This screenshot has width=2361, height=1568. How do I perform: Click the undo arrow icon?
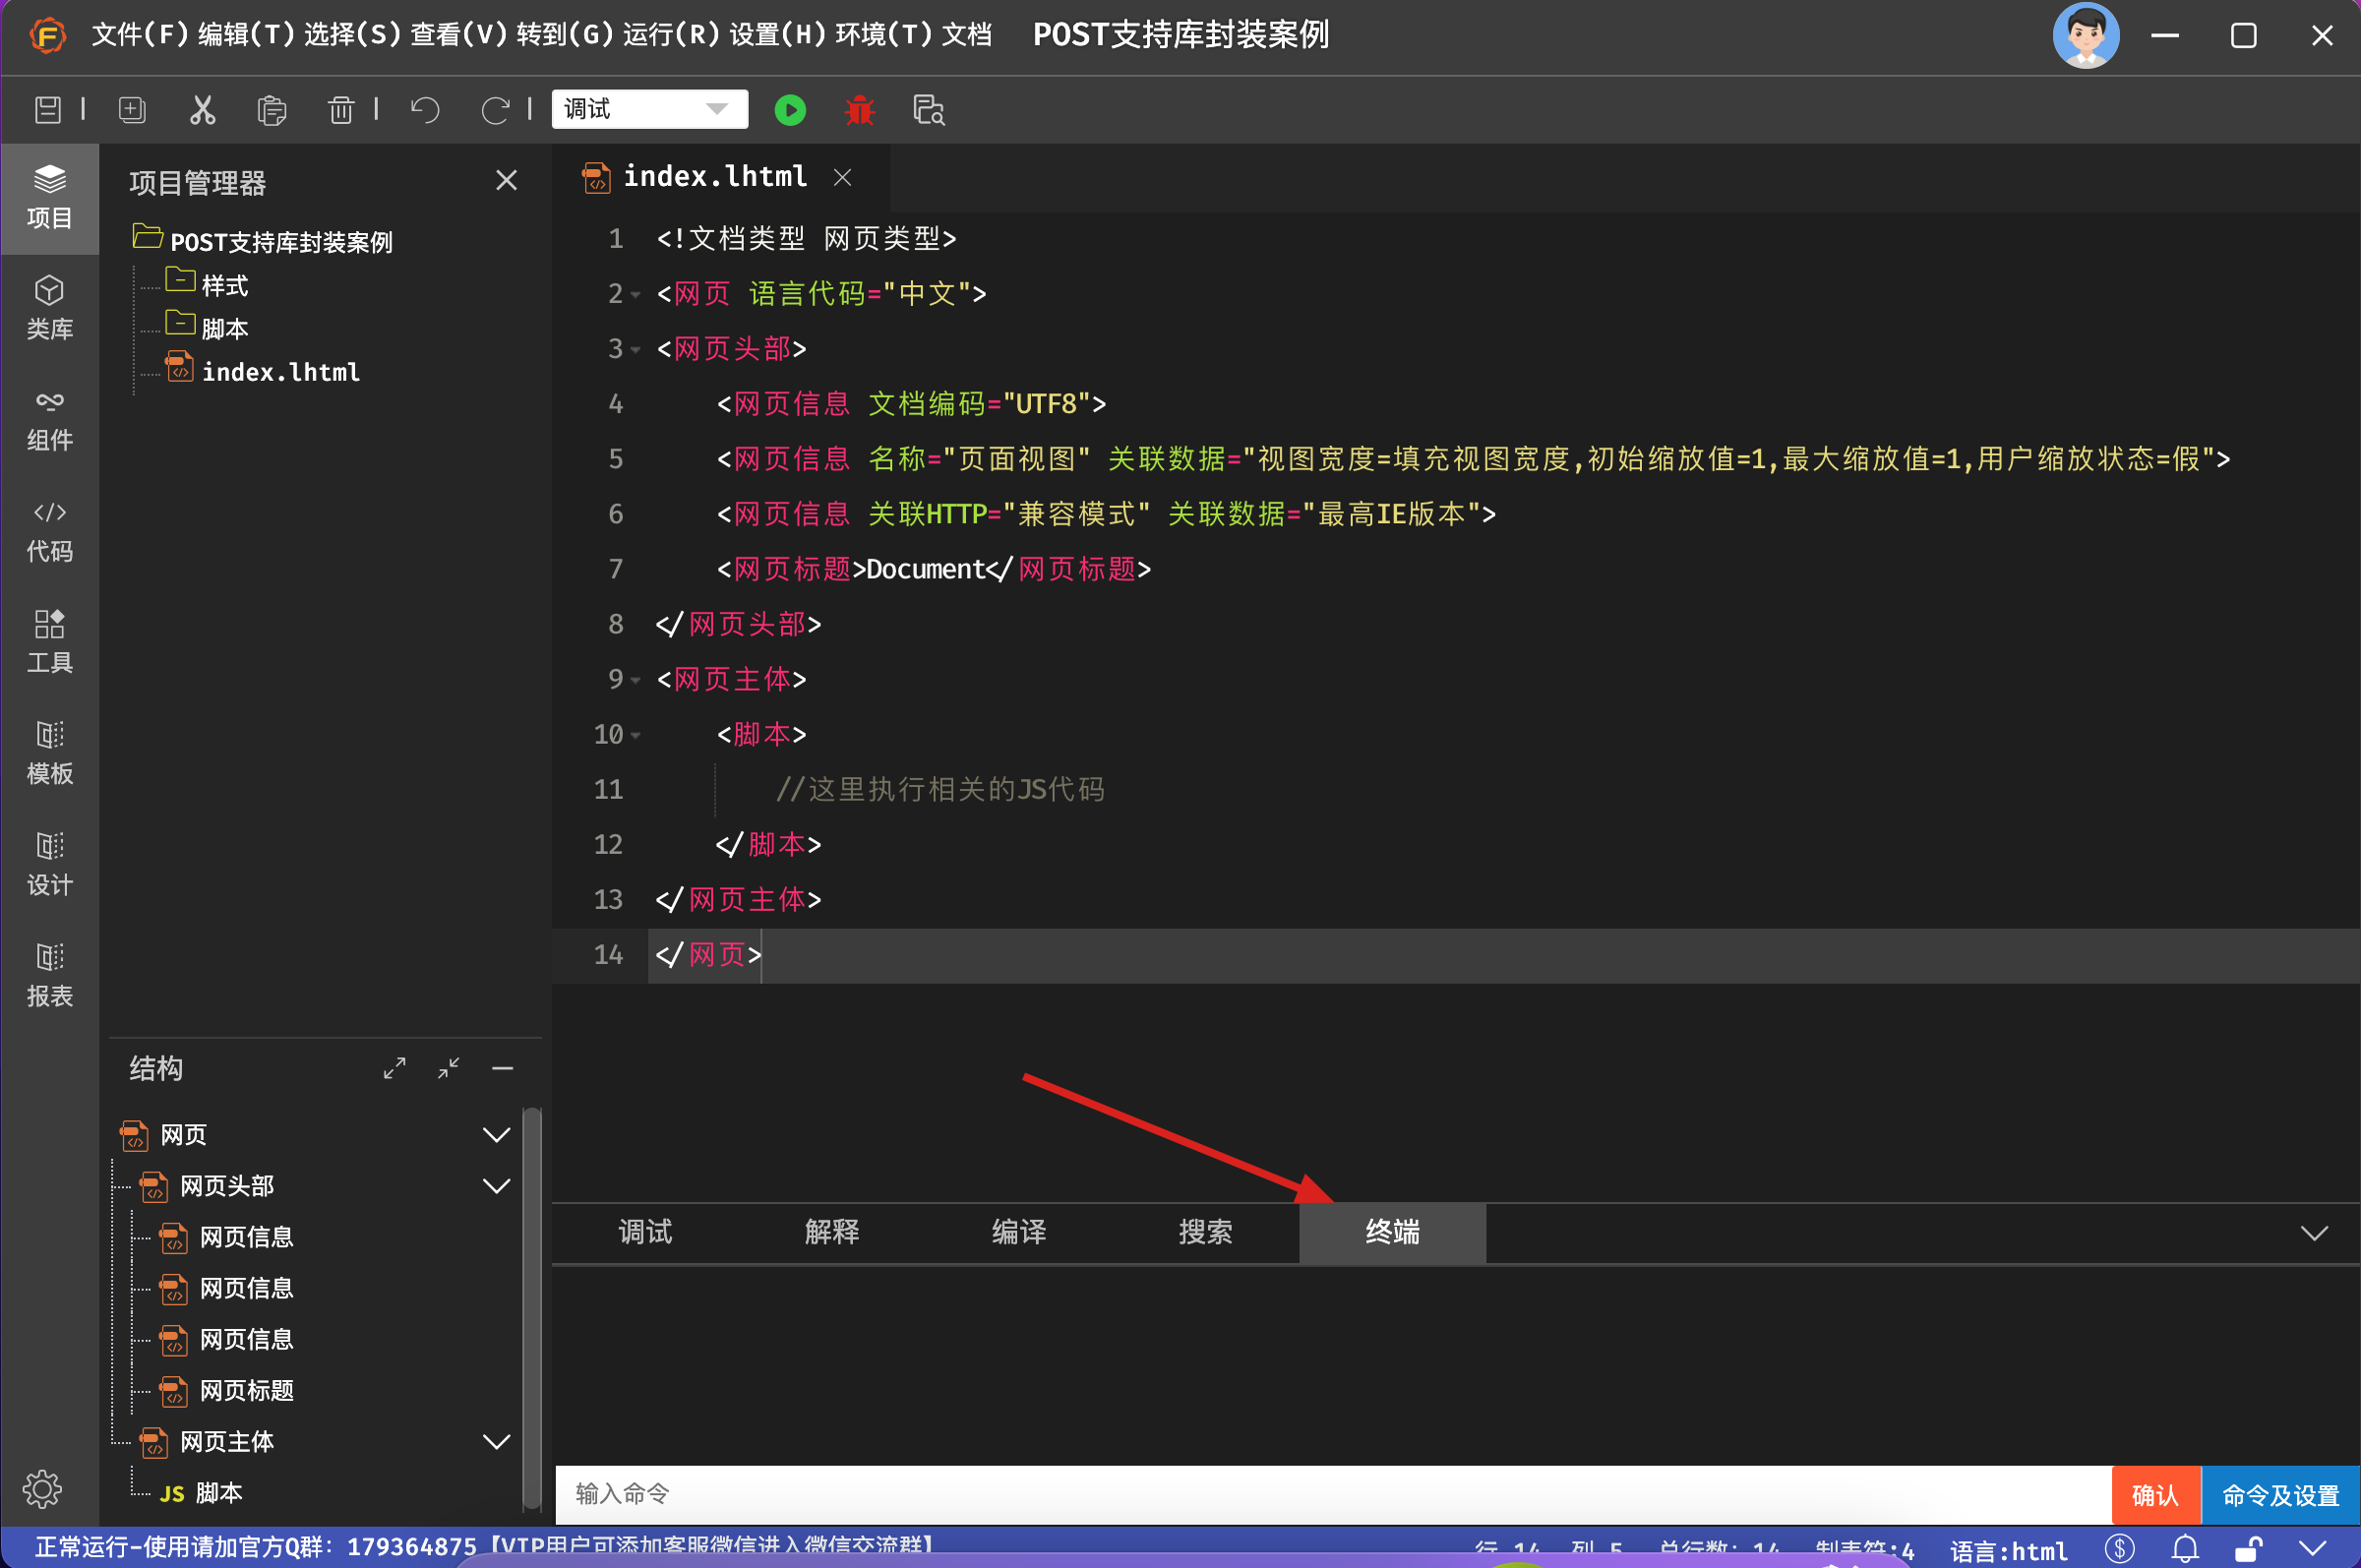point(425,110)
